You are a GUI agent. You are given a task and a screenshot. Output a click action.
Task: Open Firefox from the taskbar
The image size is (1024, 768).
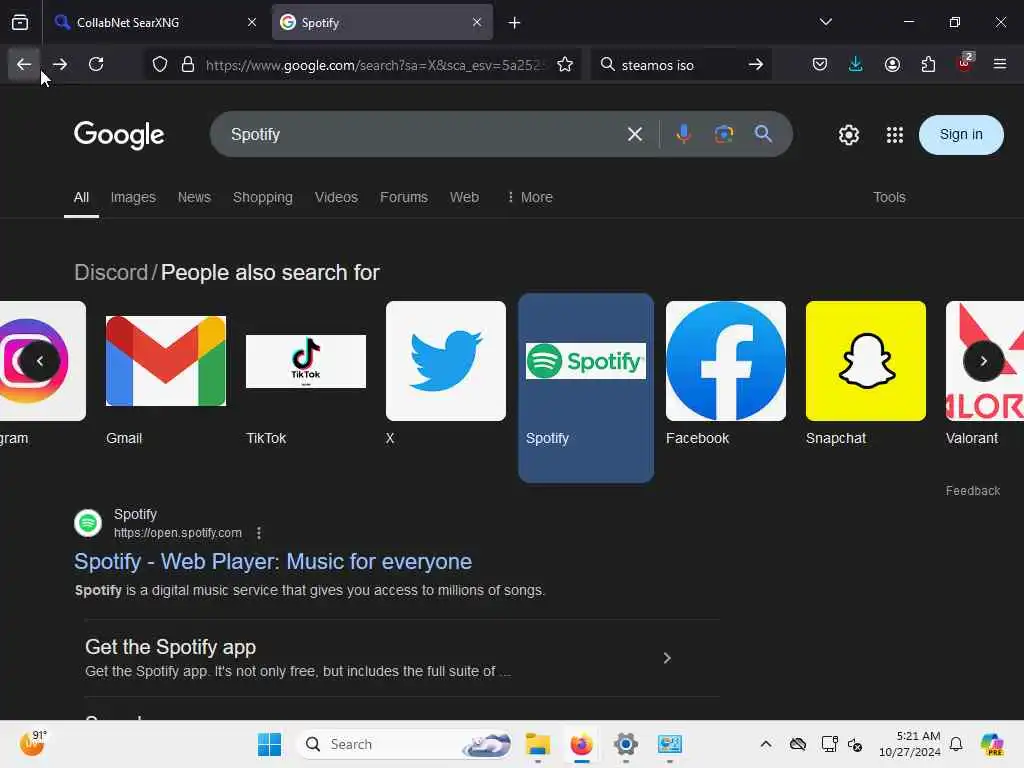click(581, 744)
